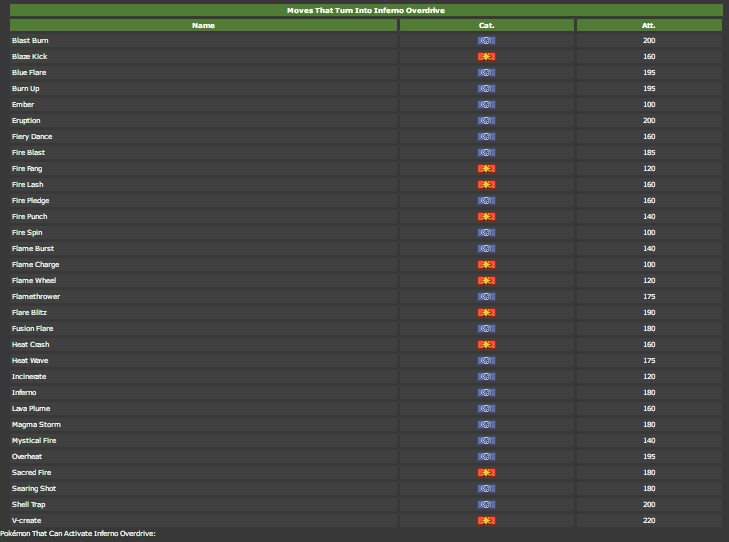
Task: Select the Fire Fang move name
Action: click(27, 169)
